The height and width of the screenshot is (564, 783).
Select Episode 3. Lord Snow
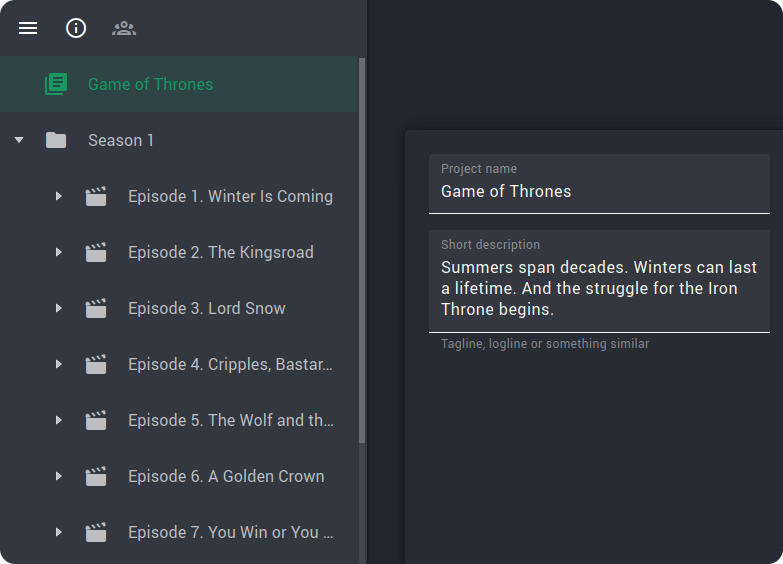click(x=179, y=308)
